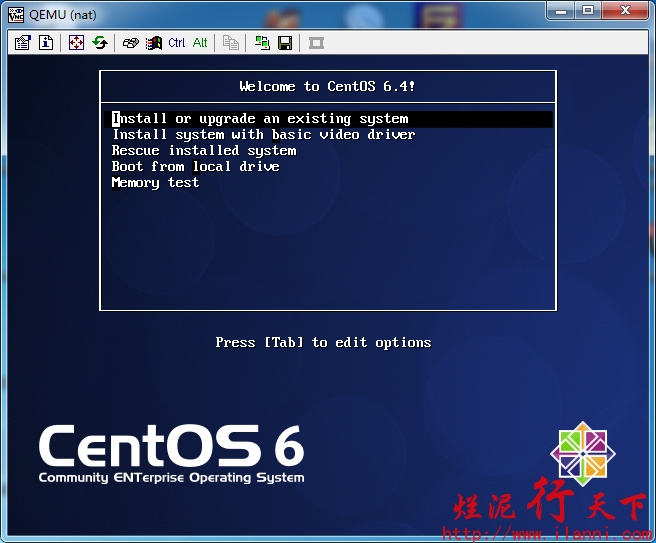Toggle the Ctrl key button
This screenshot has height=543, width=656.
click(177, 43)
